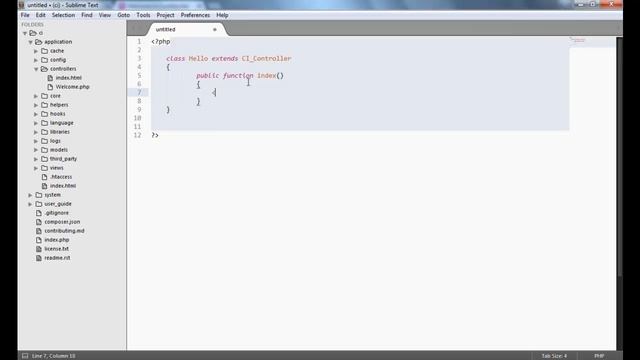This screenshot has height=360, width=640.
Task: Expand the hooks folder arrow
Action: (36, 114)
